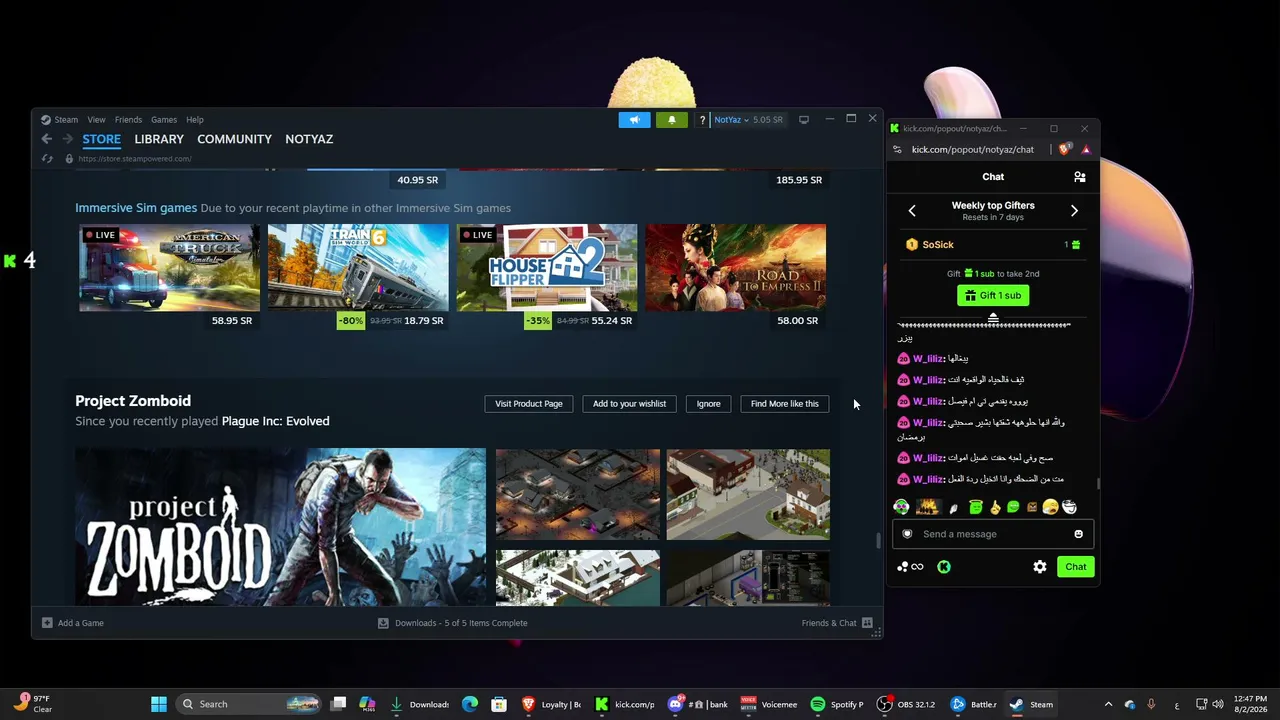
Task: Pick the green skull emote in Kick chat
Action: click(x=901, y=508)
